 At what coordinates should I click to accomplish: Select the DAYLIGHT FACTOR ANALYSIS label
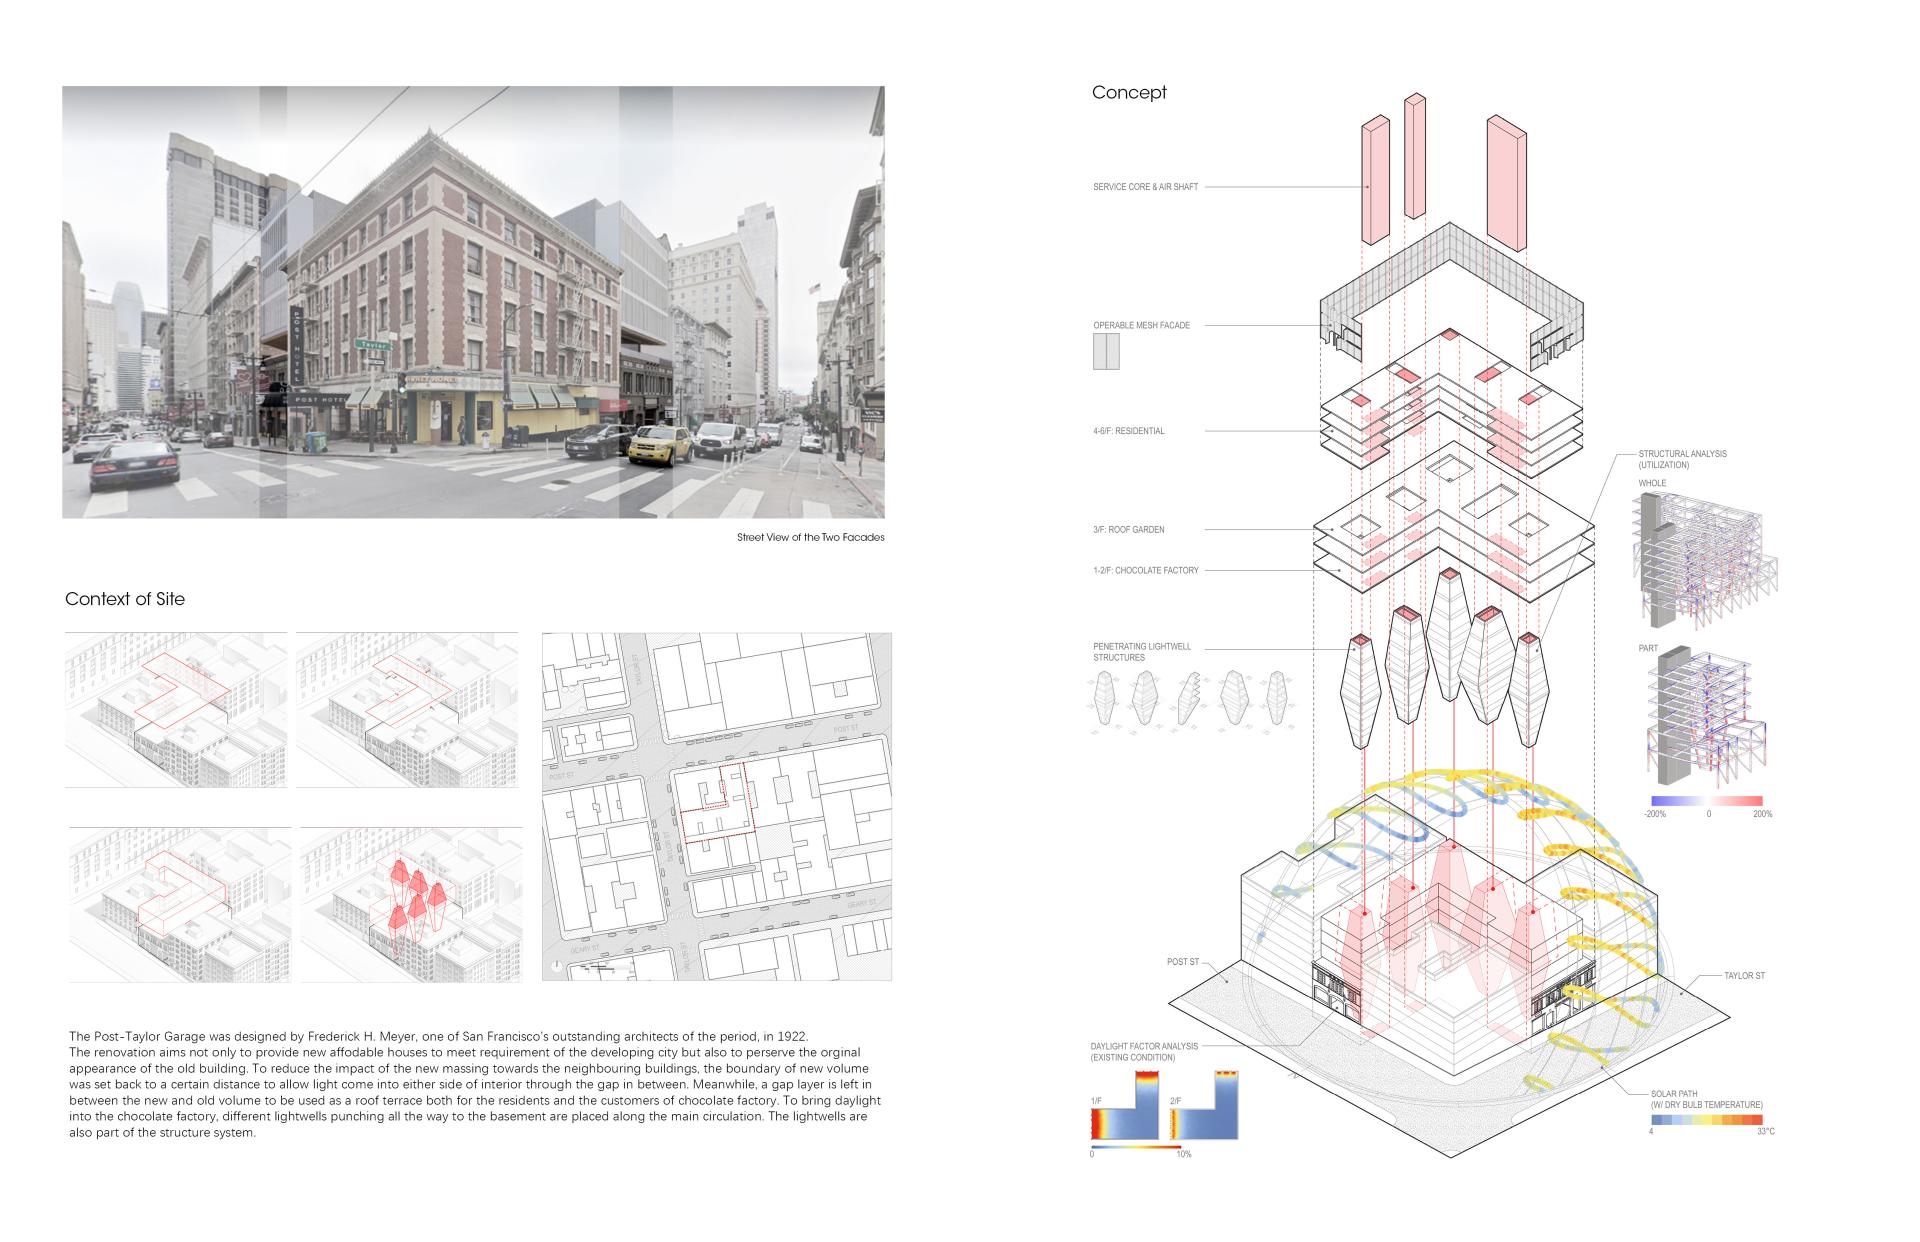tap(1144, 1052)
